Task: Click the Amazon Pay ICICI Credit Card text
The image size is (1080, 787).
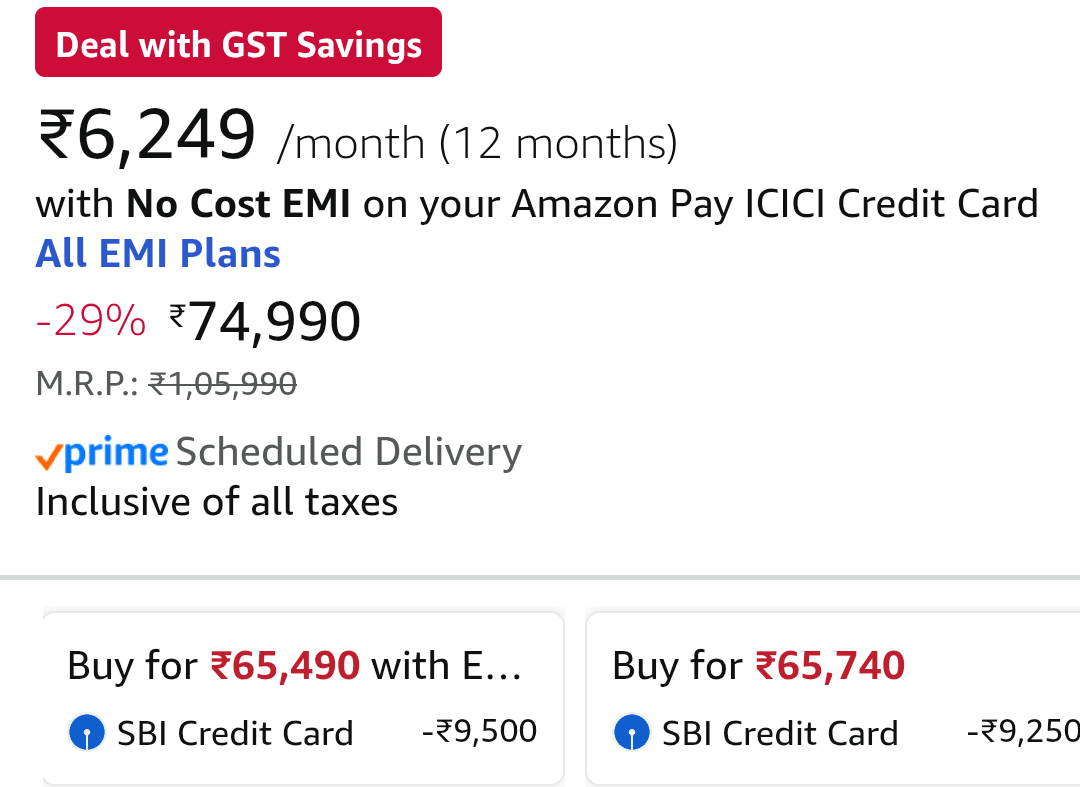Action: point(775,205)
